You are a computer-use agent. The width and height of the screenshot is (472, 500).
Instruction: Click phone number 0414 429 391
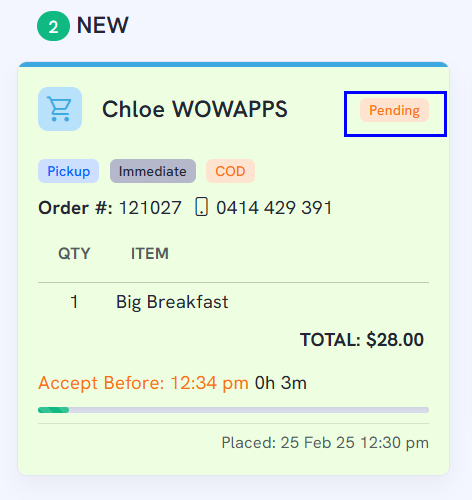[274, 208]
